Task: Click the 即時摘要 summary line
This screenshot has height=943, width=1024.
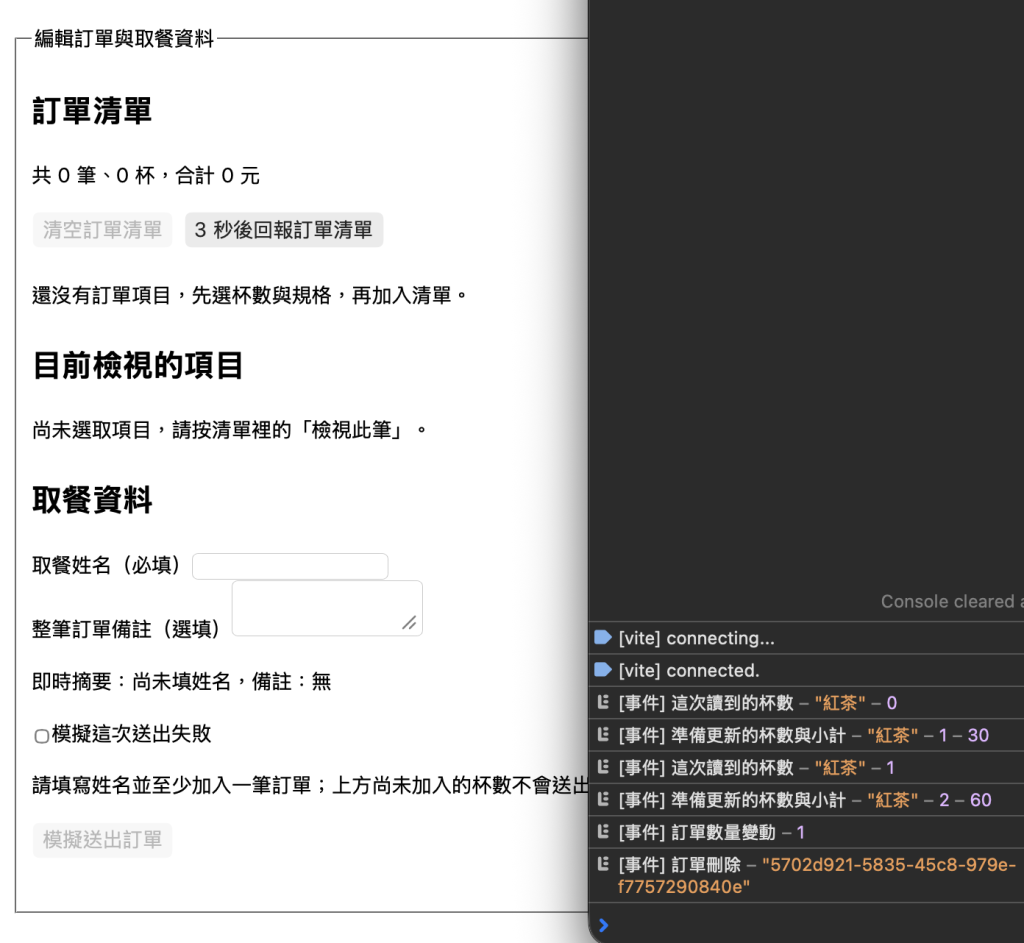Action: (x=182, y=682)
